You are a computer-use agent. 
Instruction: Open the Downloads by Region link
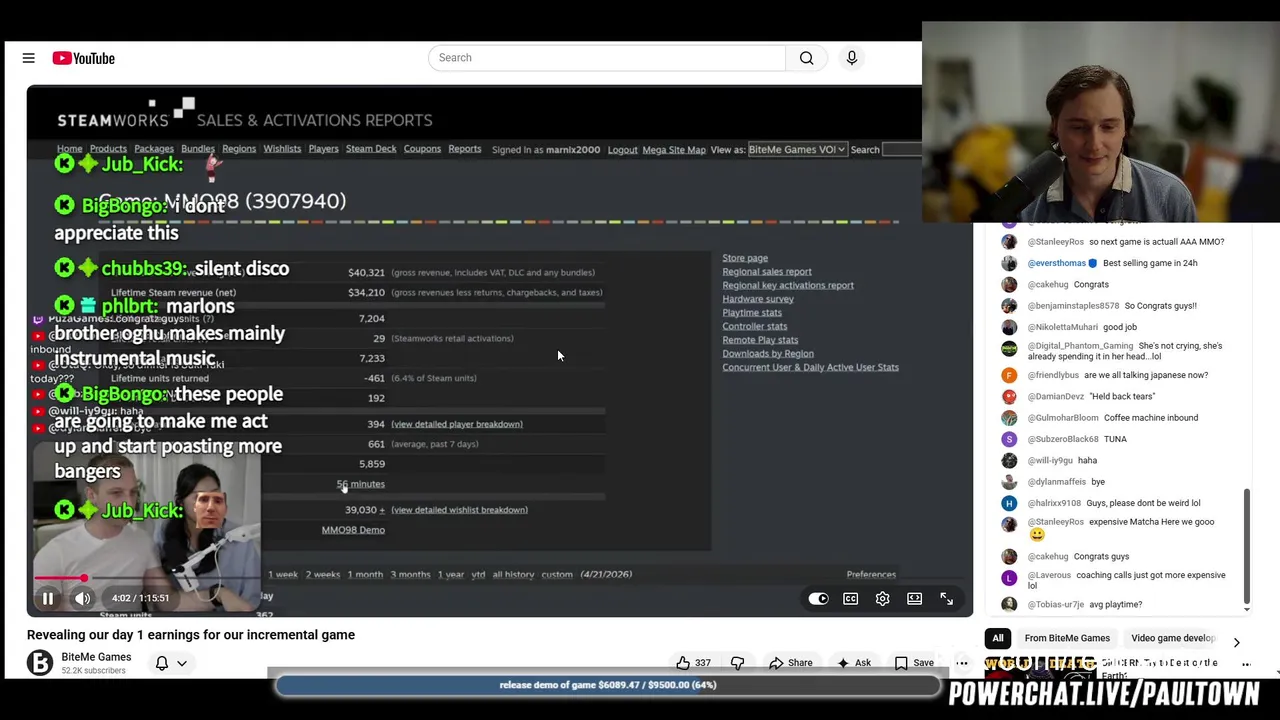pyautogui.click(x=768, y=353)
